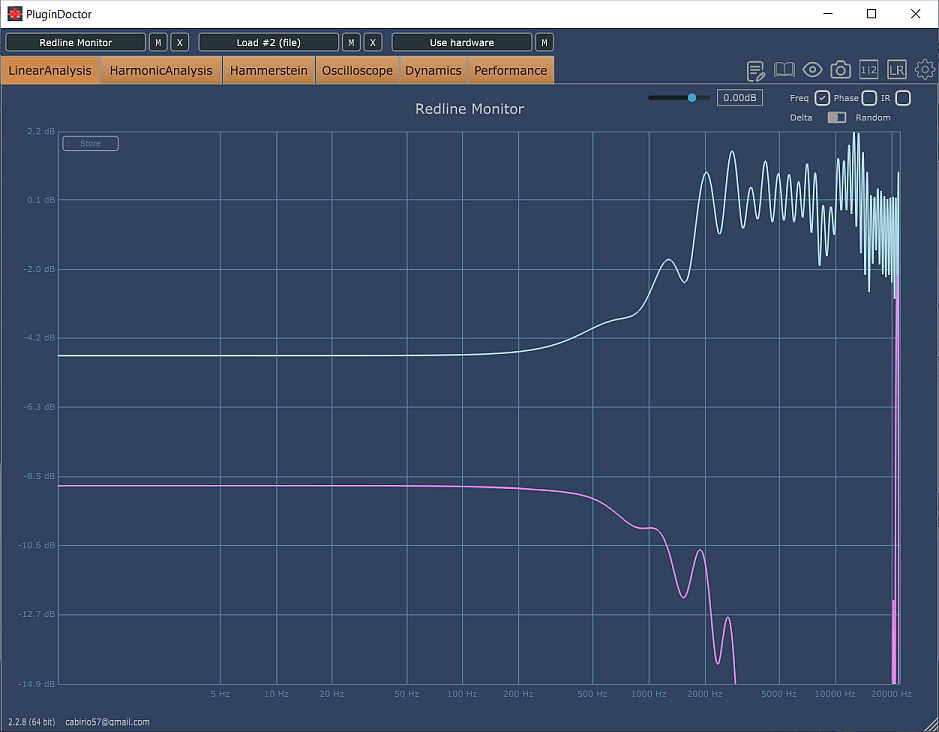The image size is (939, 732).
Task: Open the manual book icon
Action: coord(784,70)
